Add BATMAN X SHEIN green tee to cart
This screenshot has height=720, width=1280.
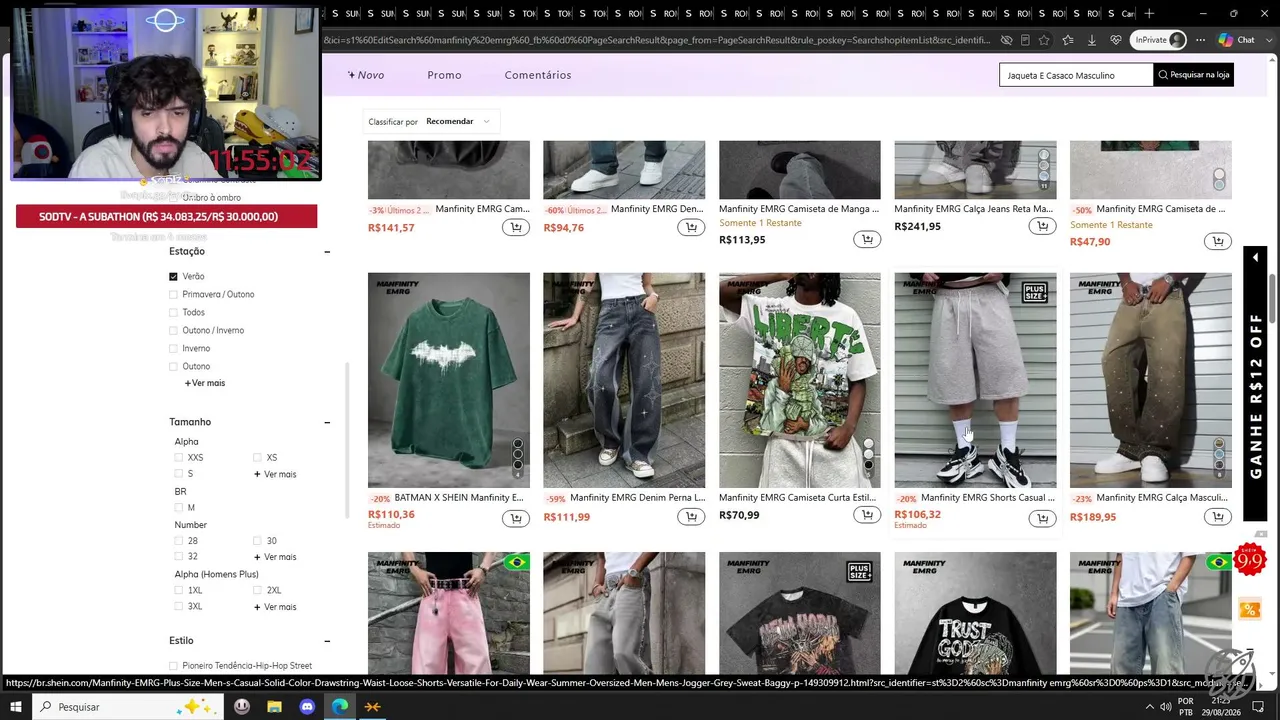click(515, 518)
